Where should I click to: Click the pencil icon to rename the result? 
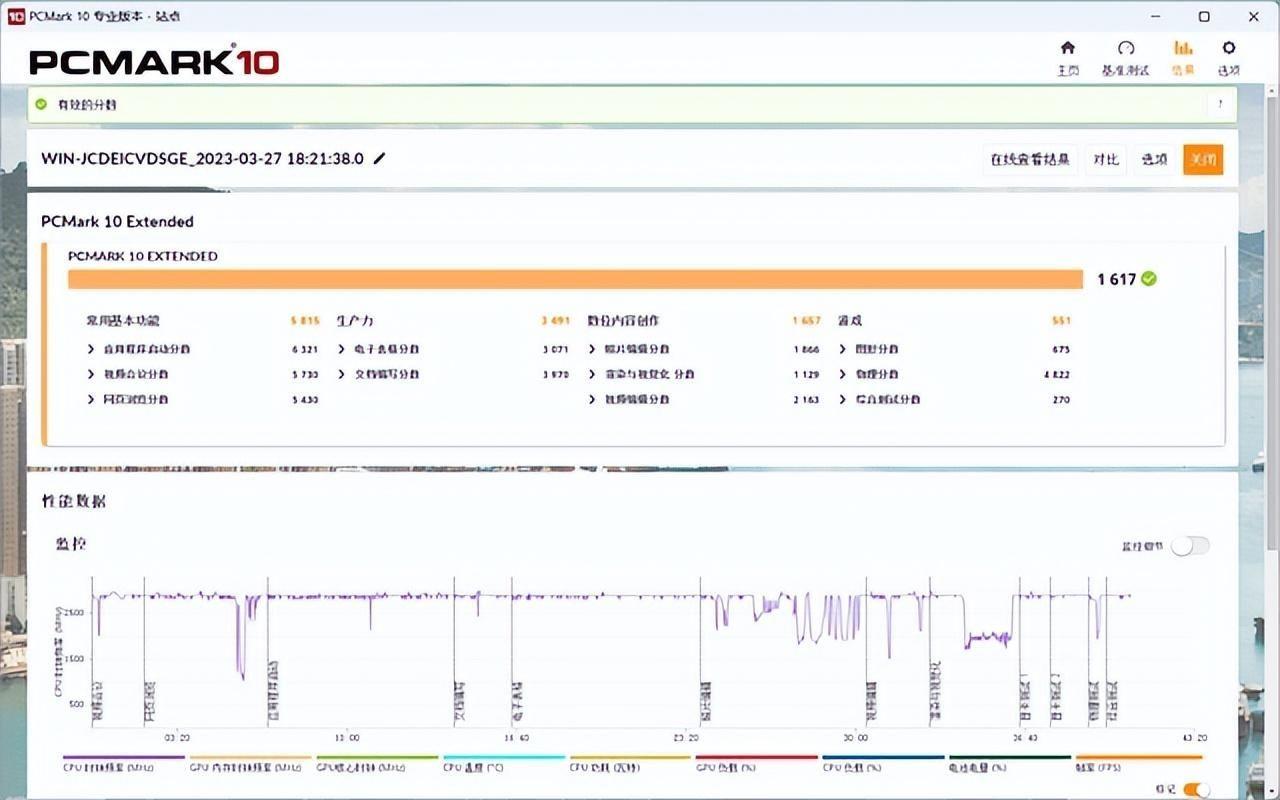380,159
